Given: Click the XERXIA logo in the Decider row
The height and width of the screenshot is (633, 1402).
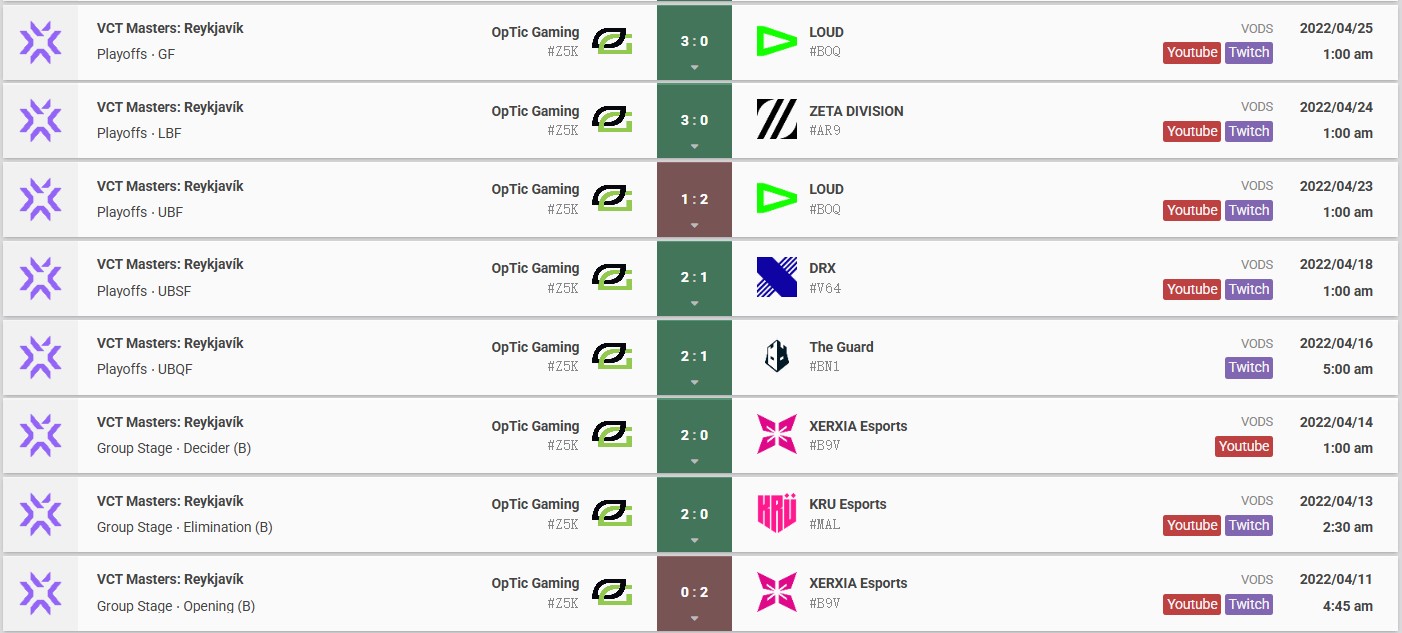Looking at the screenshot, I should [776, 435].
